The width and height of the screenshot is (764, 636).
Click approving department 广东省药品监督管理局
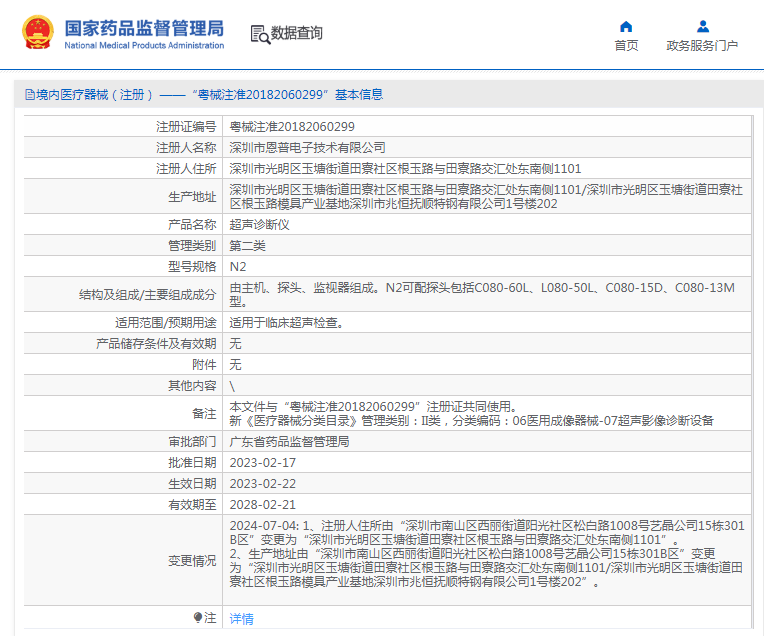click(289, 442)
